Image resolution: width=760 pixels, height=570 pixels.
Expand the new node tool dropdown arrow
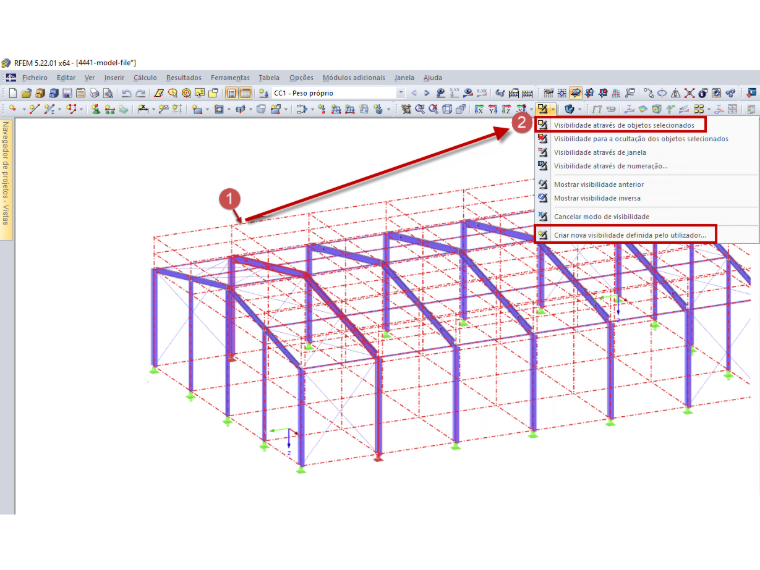24,109
